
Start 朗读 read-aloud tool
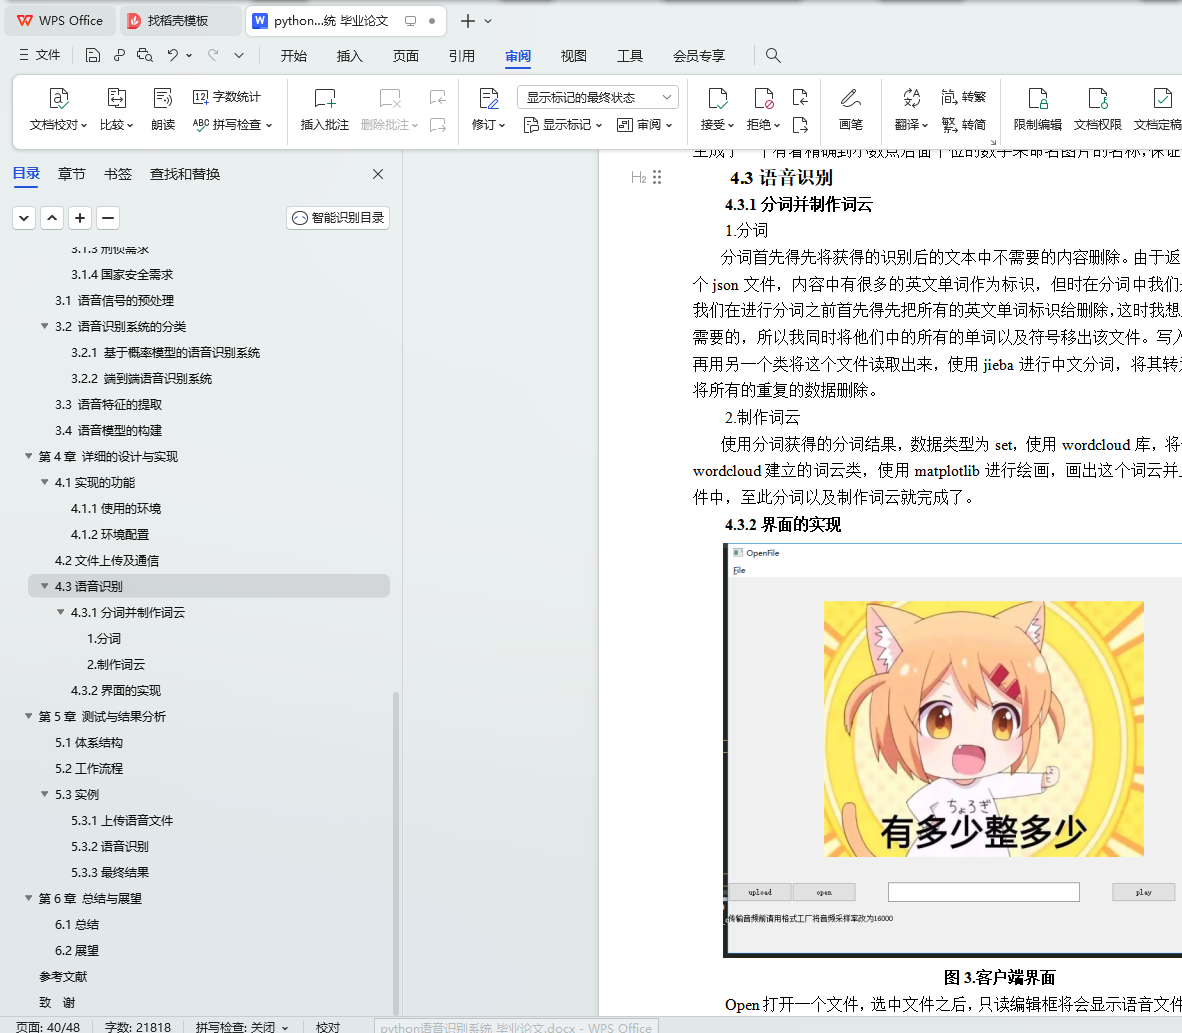point(163,110)
